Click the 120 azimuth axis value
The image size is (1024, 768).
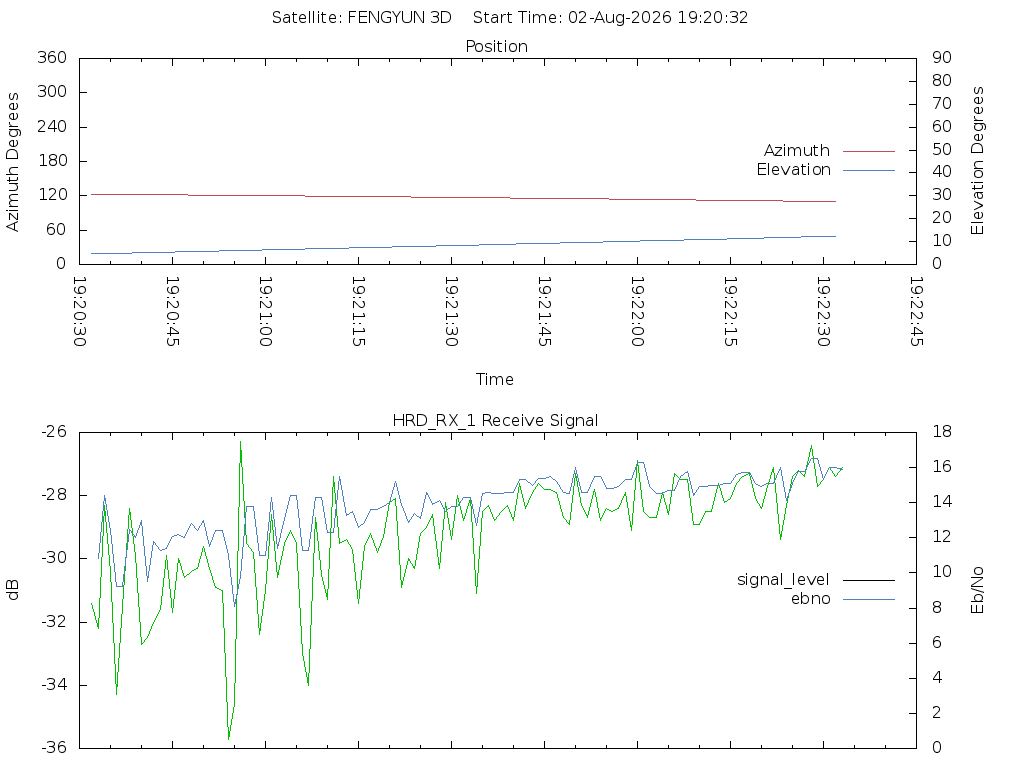52,195
